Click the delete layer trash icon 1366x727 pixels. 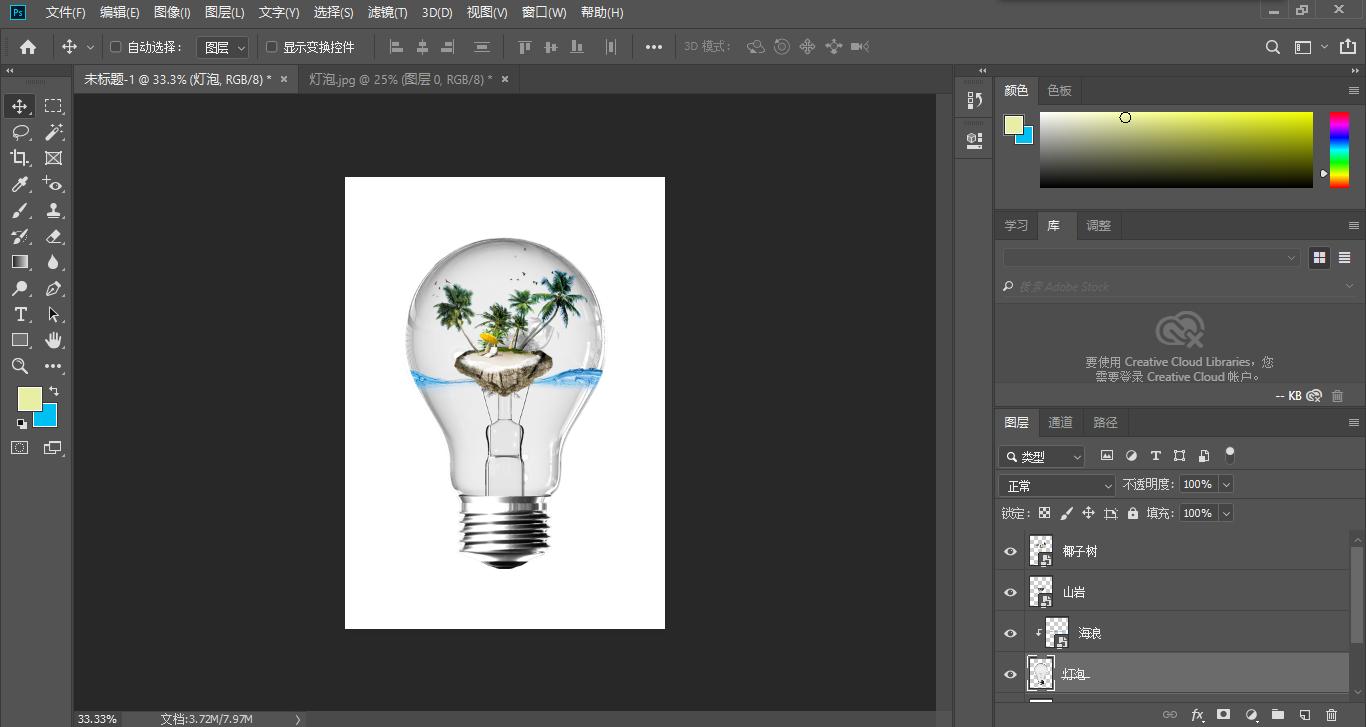(x=1331, y=715)
